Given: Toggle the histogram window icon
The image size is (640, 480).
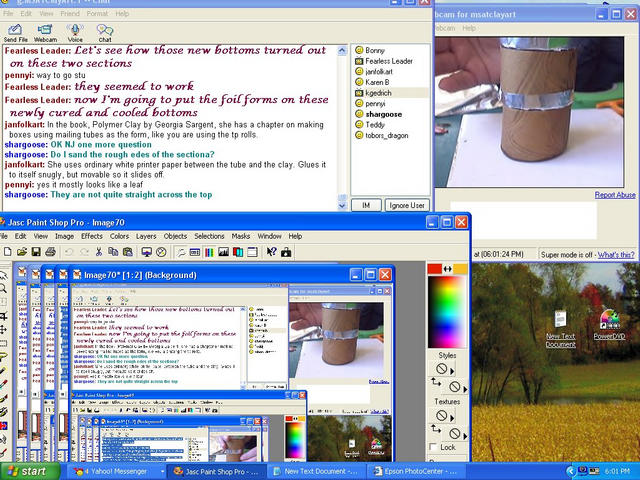Looking at the screenshot, I should tap(223, 252).
